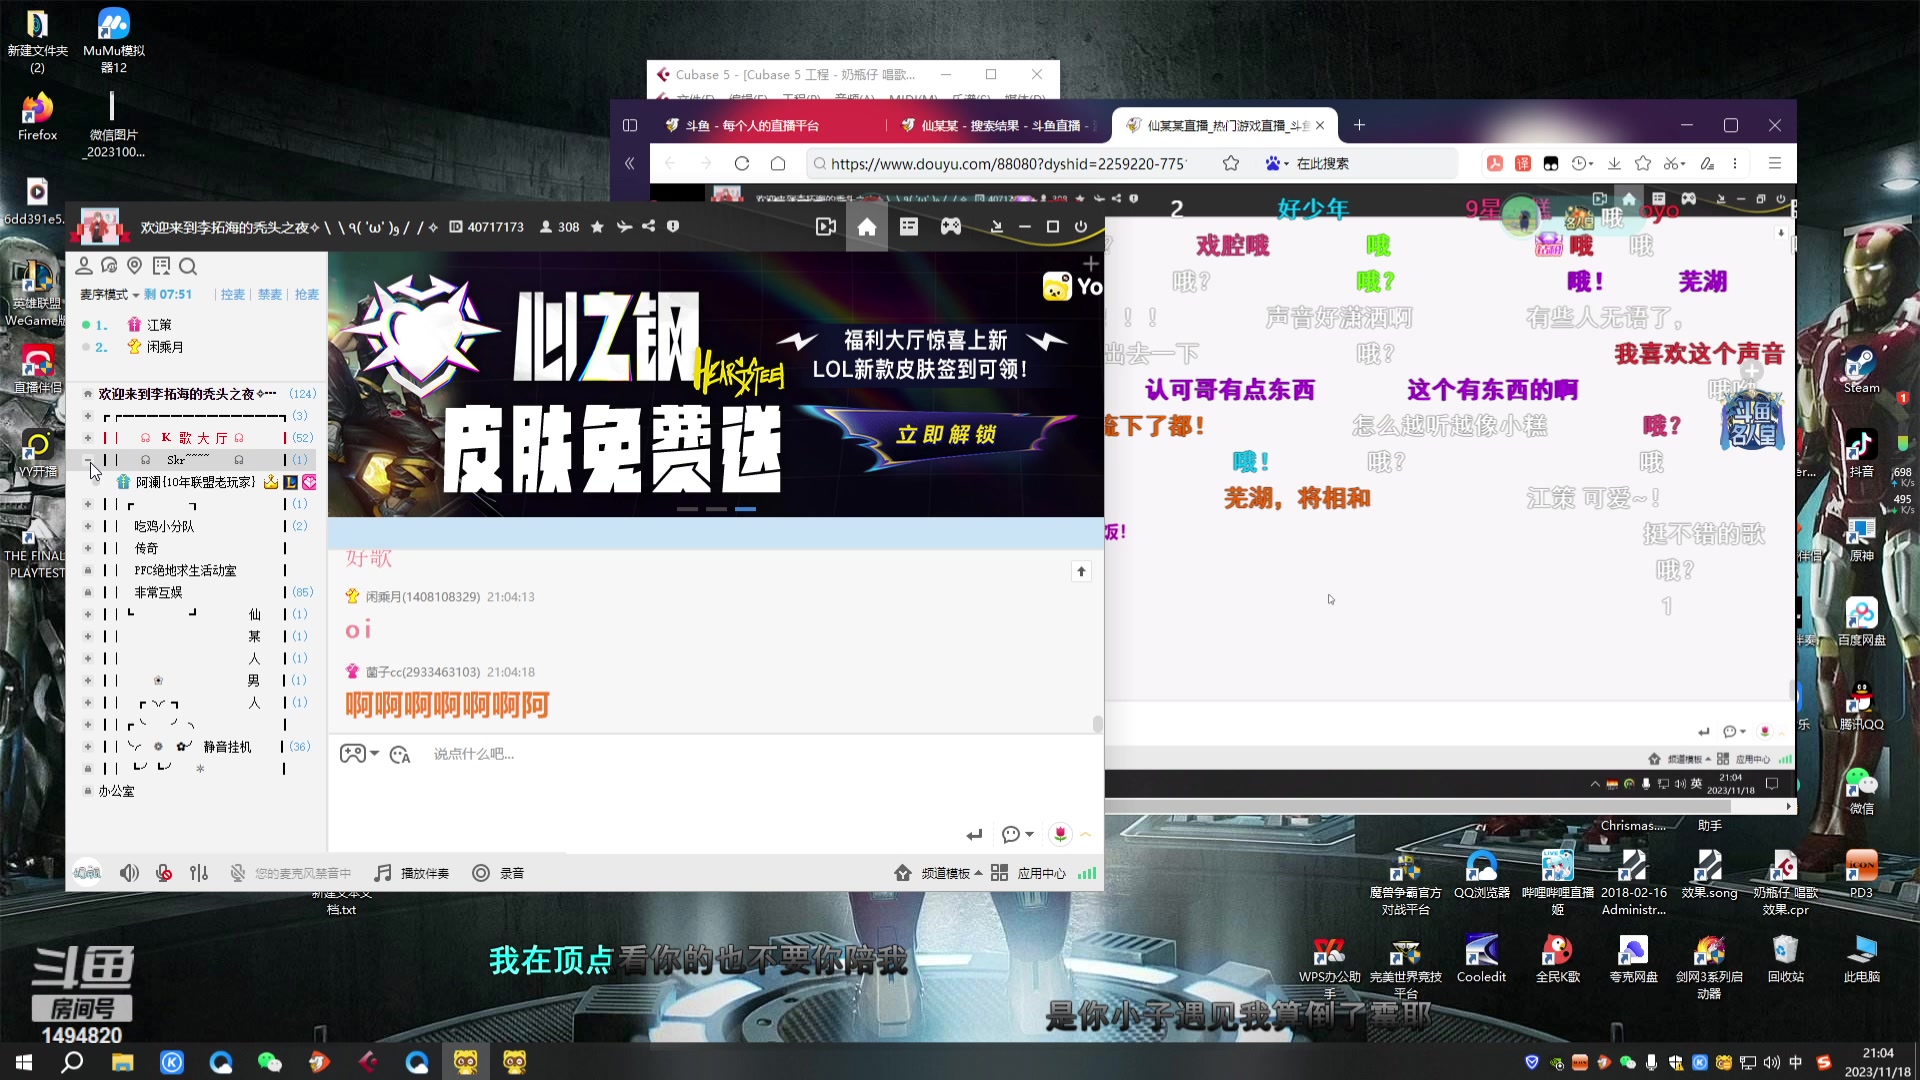This screenshot has width=1920, height=1080.
Task: Open the audio mixer sliders icon
Action: tap(199, 873)
